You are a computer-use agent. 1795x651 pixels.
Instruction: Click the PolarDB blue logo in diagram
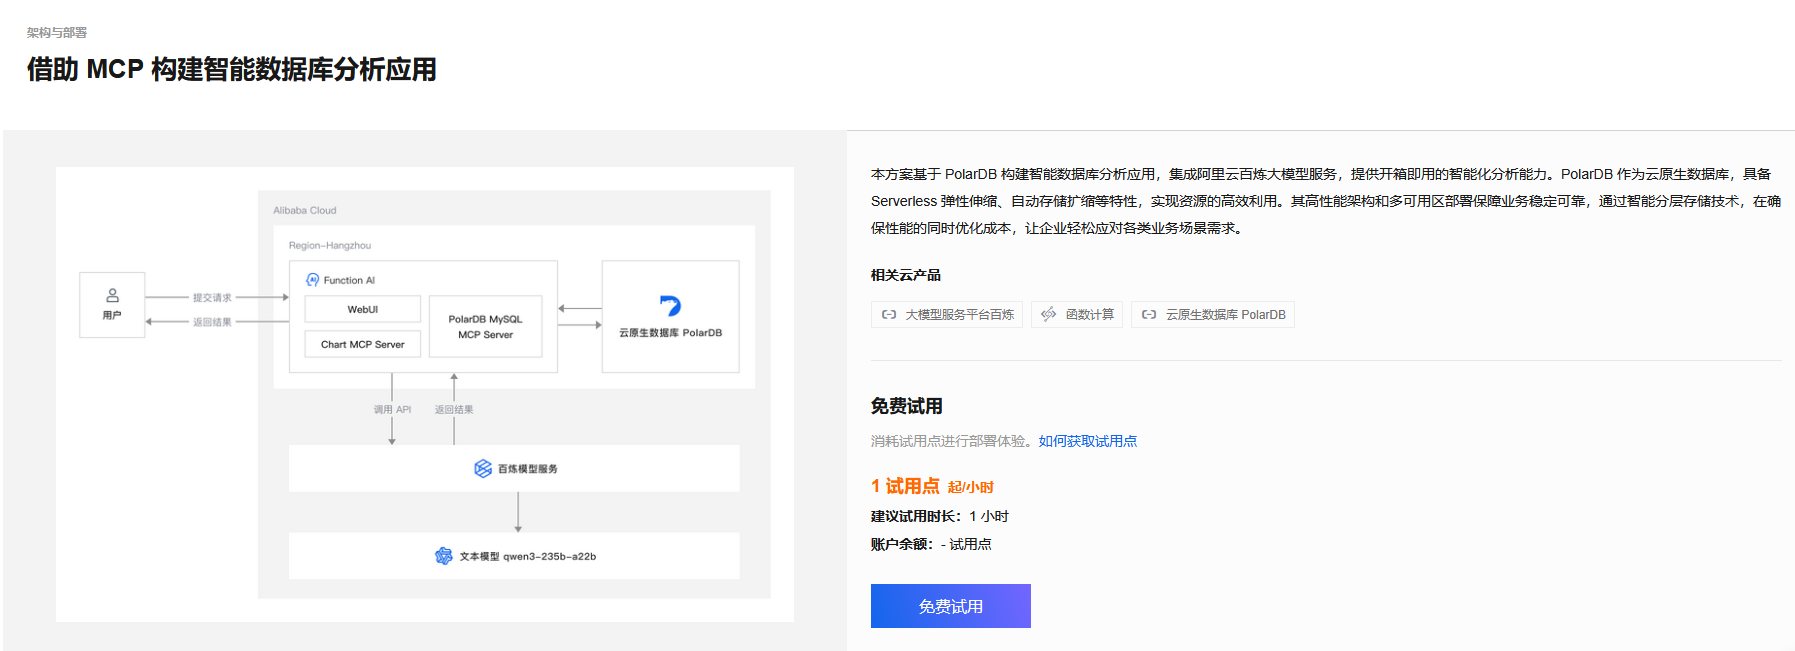pos(670,306)
